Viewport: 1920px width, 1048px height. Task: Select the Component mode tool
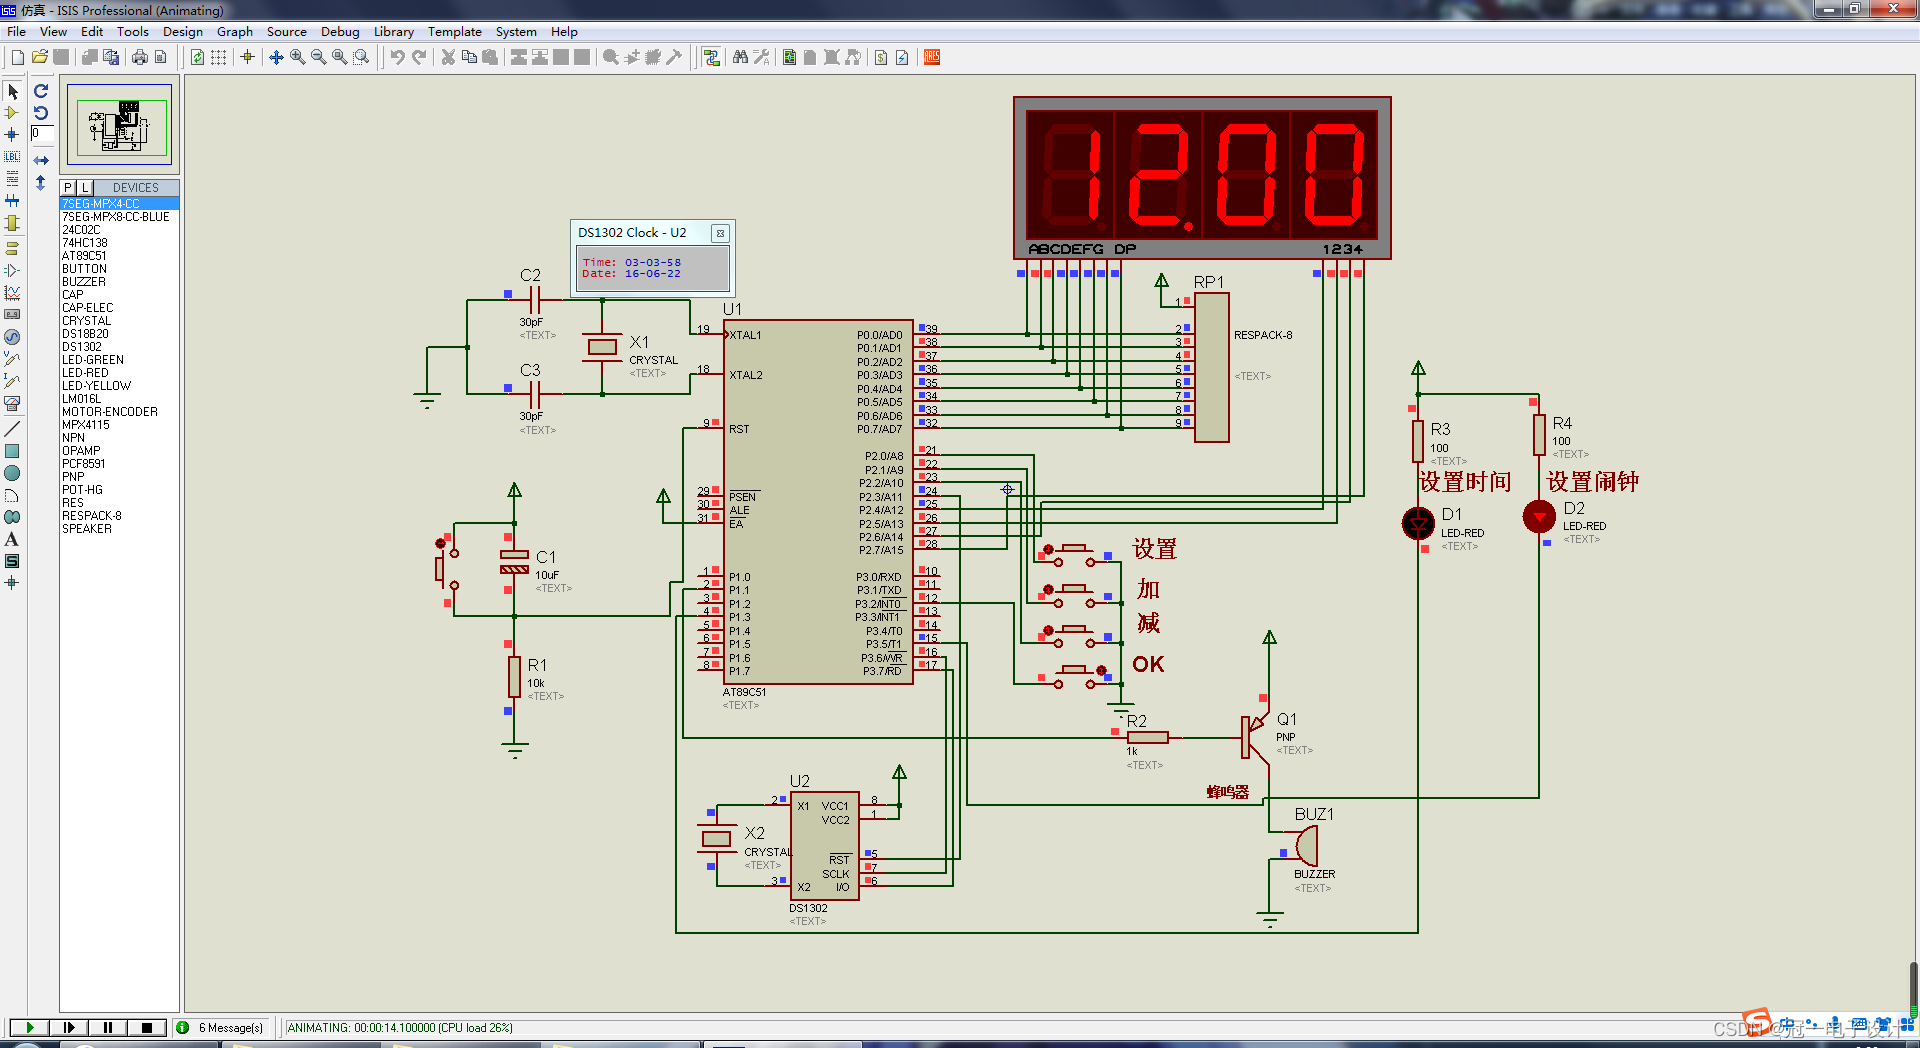pos(12,113)
